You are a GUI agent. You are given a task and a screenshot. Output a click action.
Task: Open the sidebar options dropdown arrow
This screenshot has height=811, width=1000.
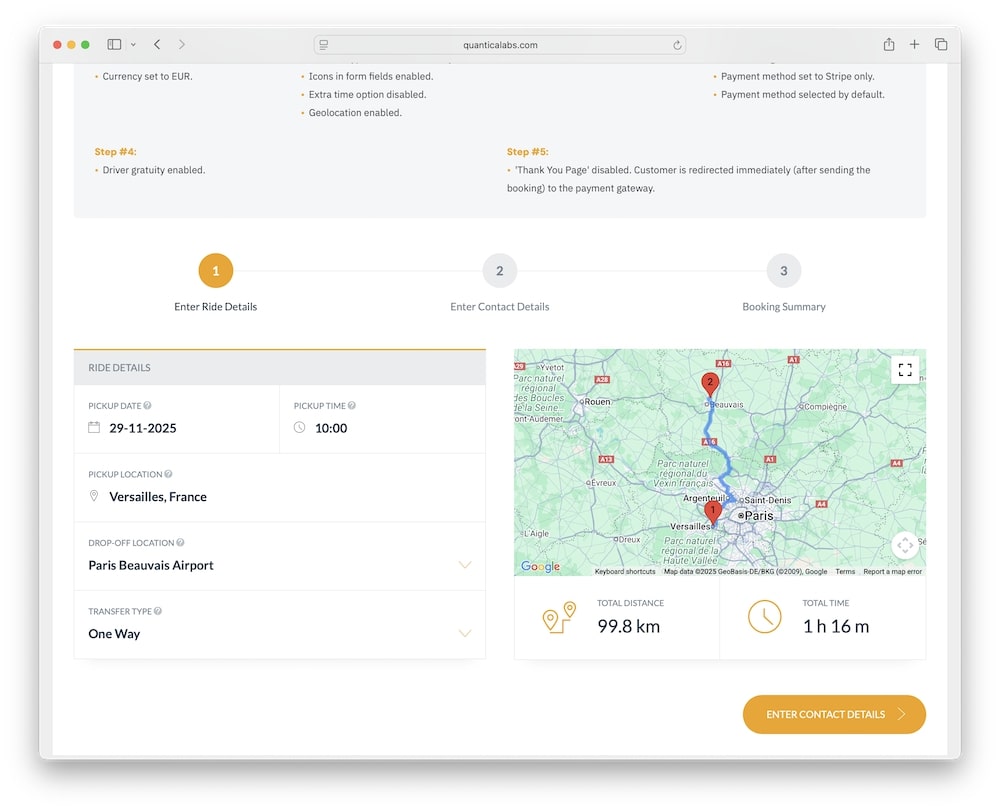coord(133,45)
